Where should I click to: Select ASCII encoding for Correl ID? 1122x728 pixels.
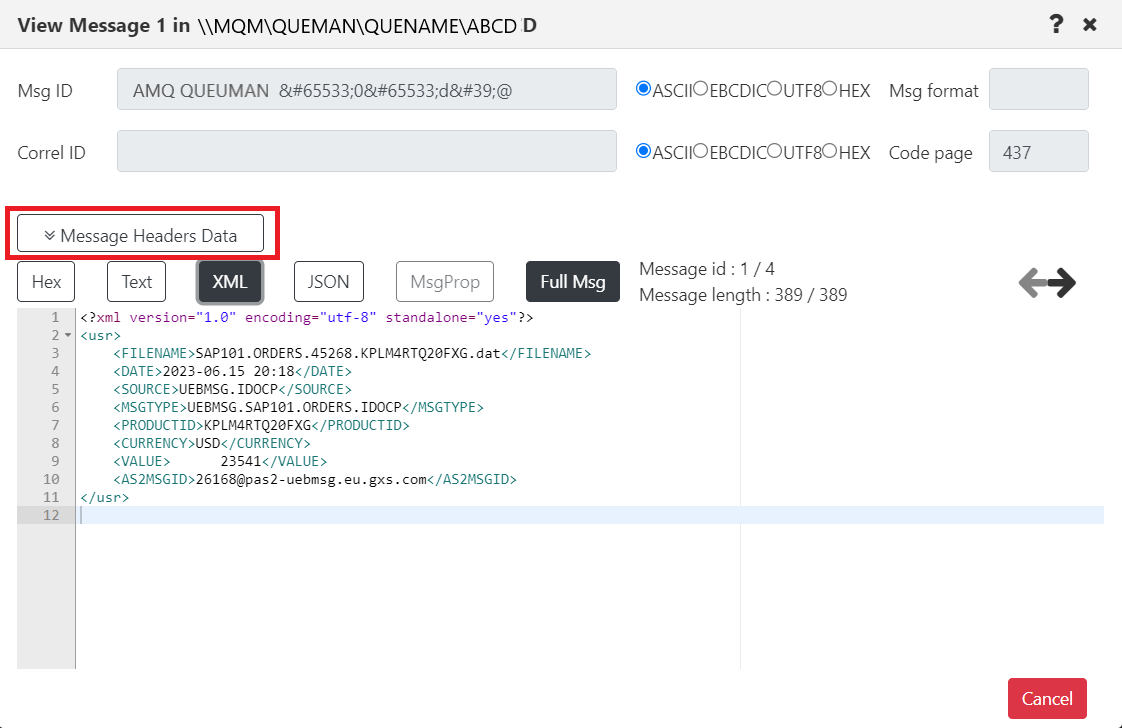643,151
